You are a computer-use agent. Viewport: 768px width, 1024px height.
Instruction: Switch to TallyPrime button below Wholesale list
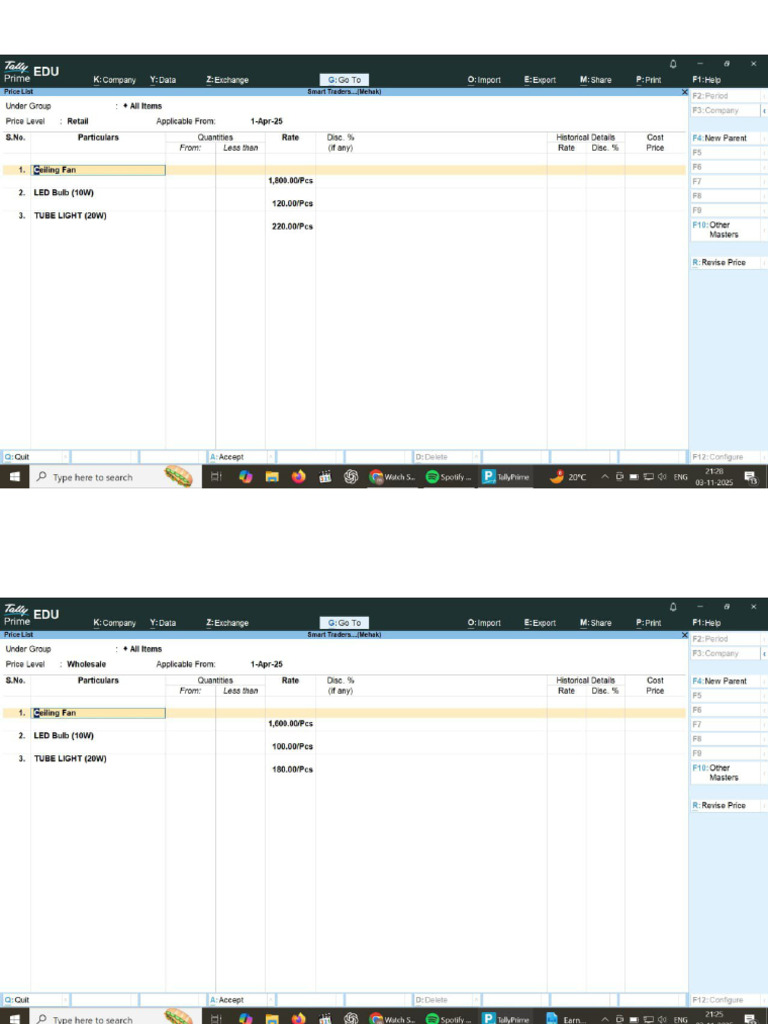[505, 1019]
